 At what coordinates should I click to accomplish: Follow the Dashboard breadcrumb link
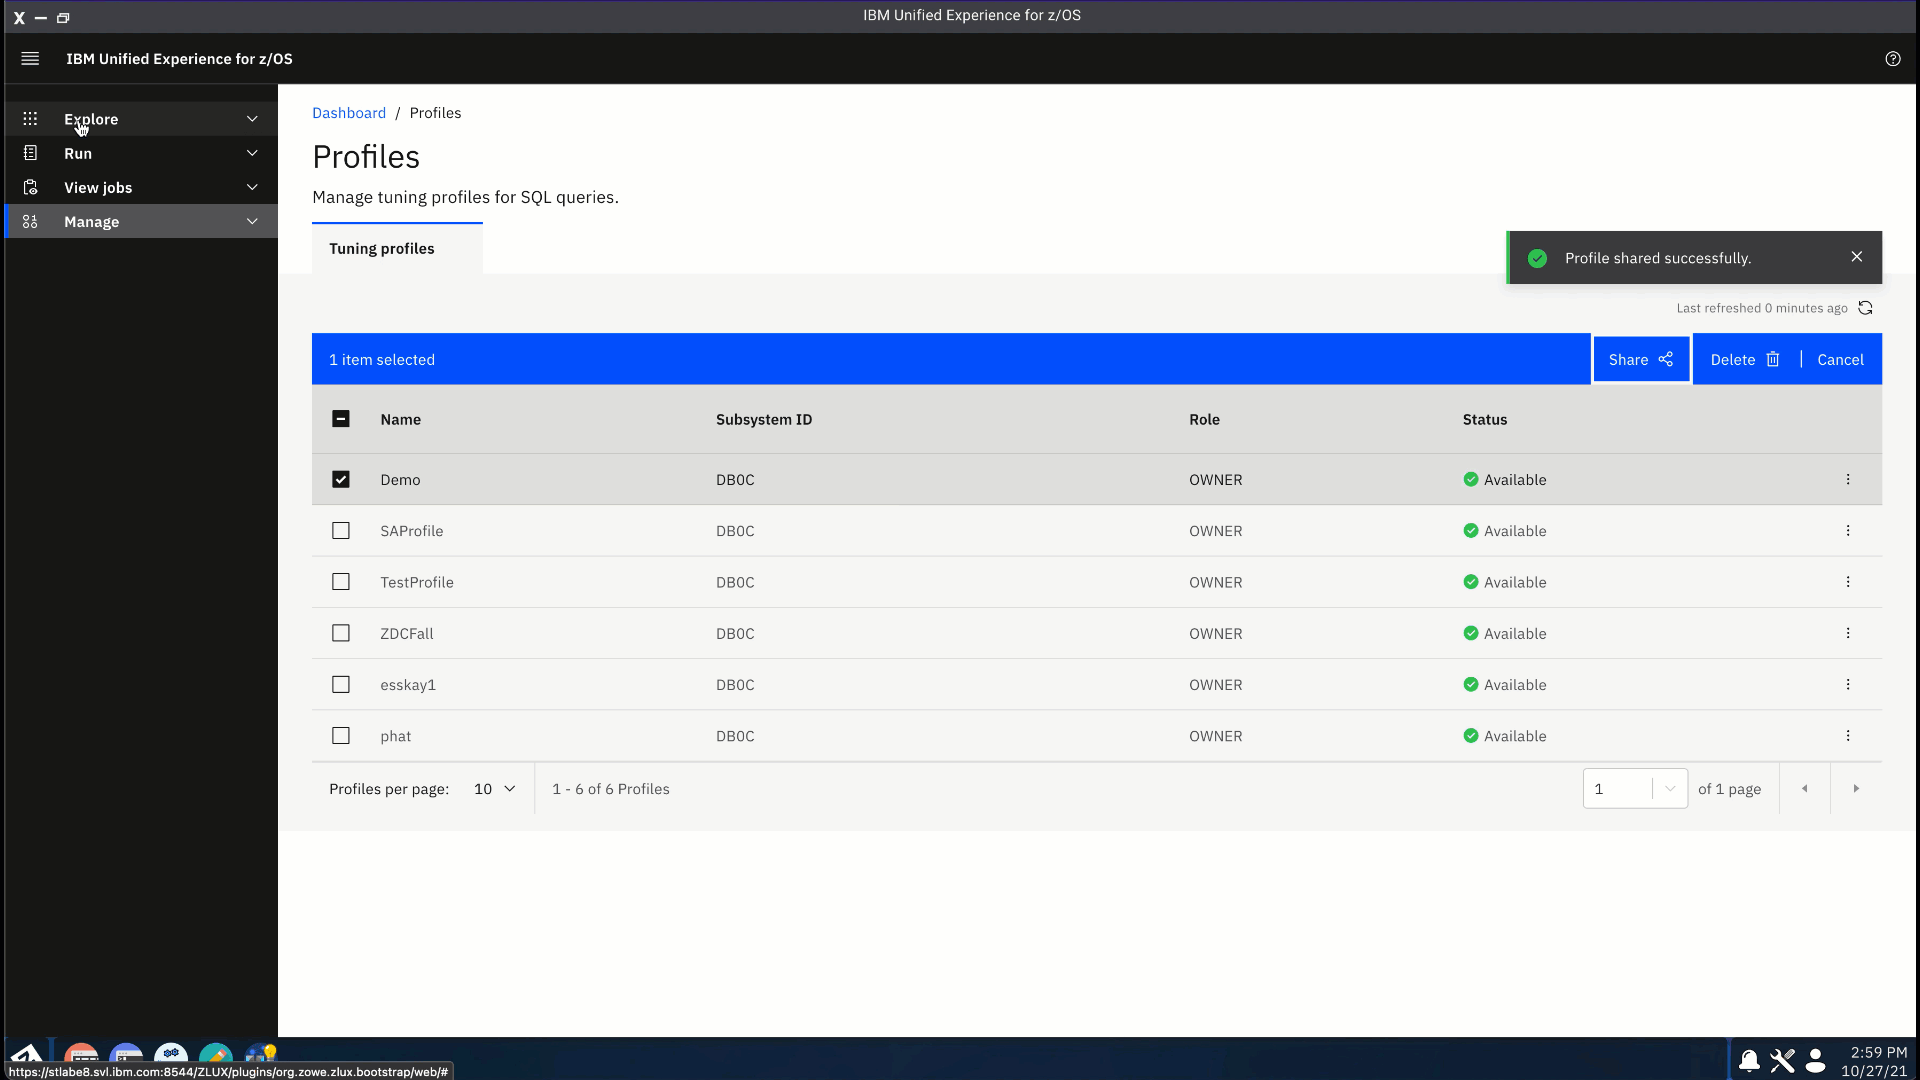pyautogui.click(x=349, y=113)
